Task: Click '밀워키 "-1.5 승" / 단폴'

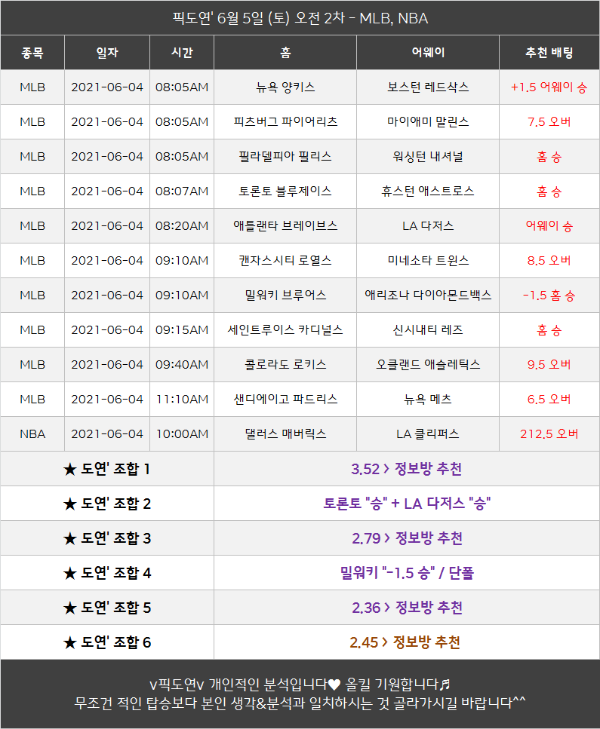Action: (407, 573)
